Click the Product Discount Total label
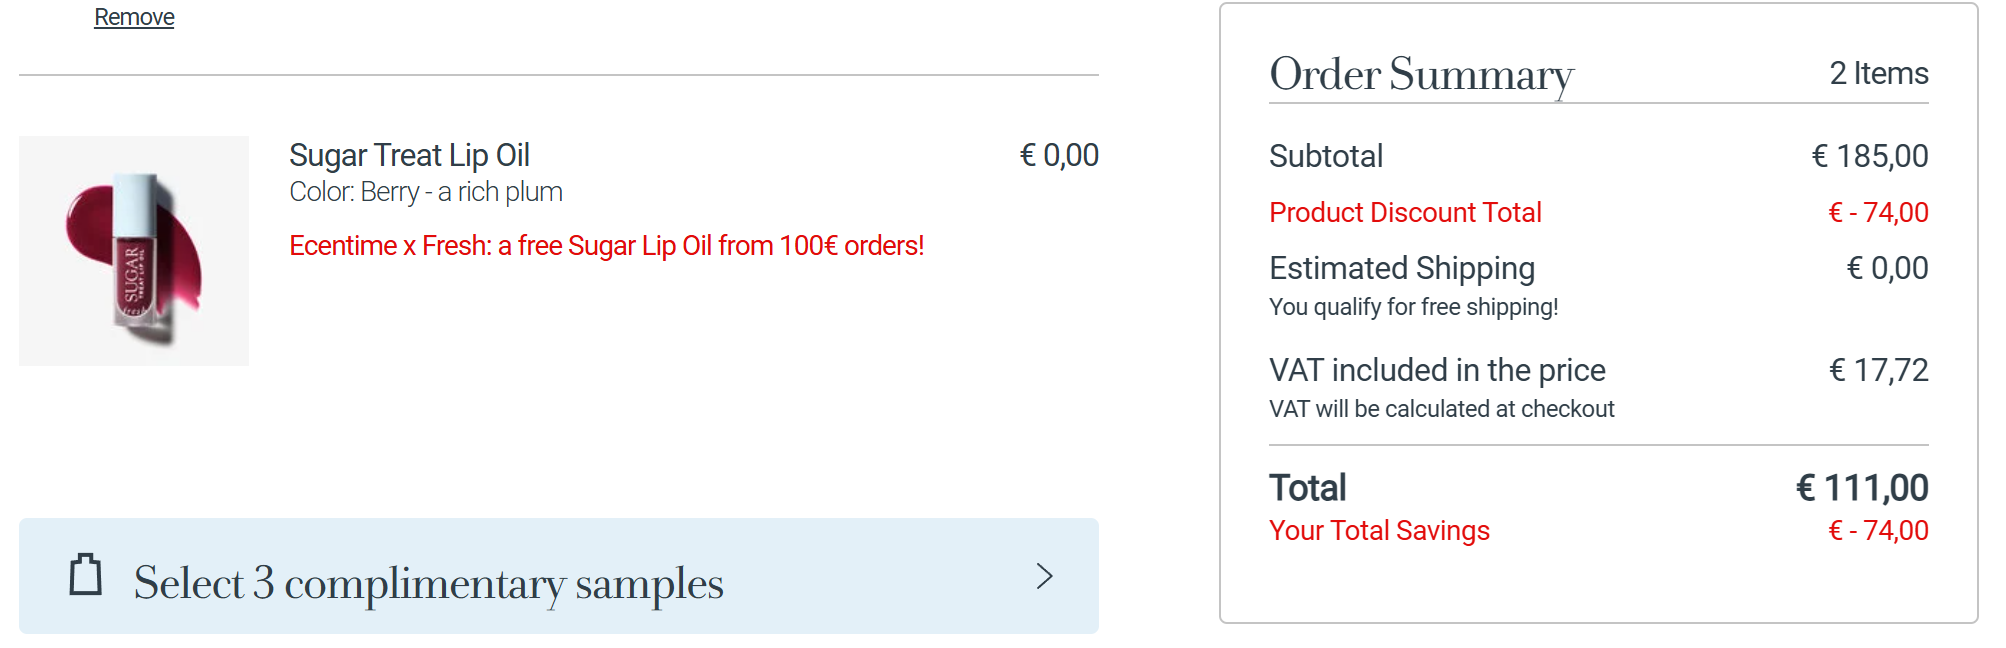 (1405, 212)
